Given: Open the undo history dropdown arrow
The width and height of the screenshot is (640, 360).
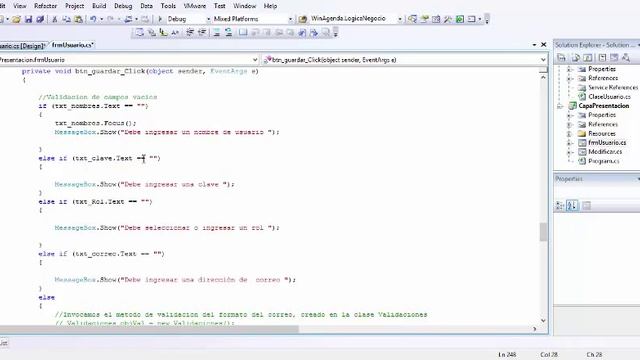Looking at the screenshot, I should click(x=101, y=19).
